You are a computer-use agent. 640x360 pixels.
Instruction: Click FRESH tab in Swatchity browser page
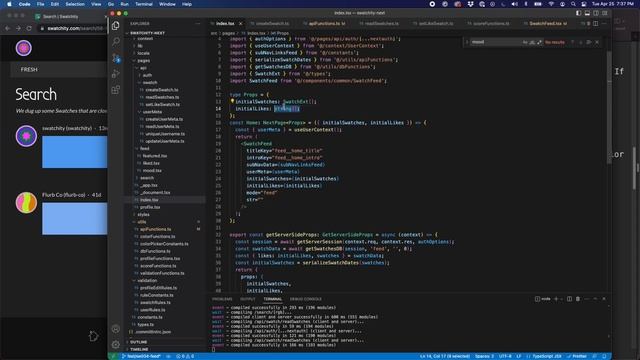coord(29,70)
